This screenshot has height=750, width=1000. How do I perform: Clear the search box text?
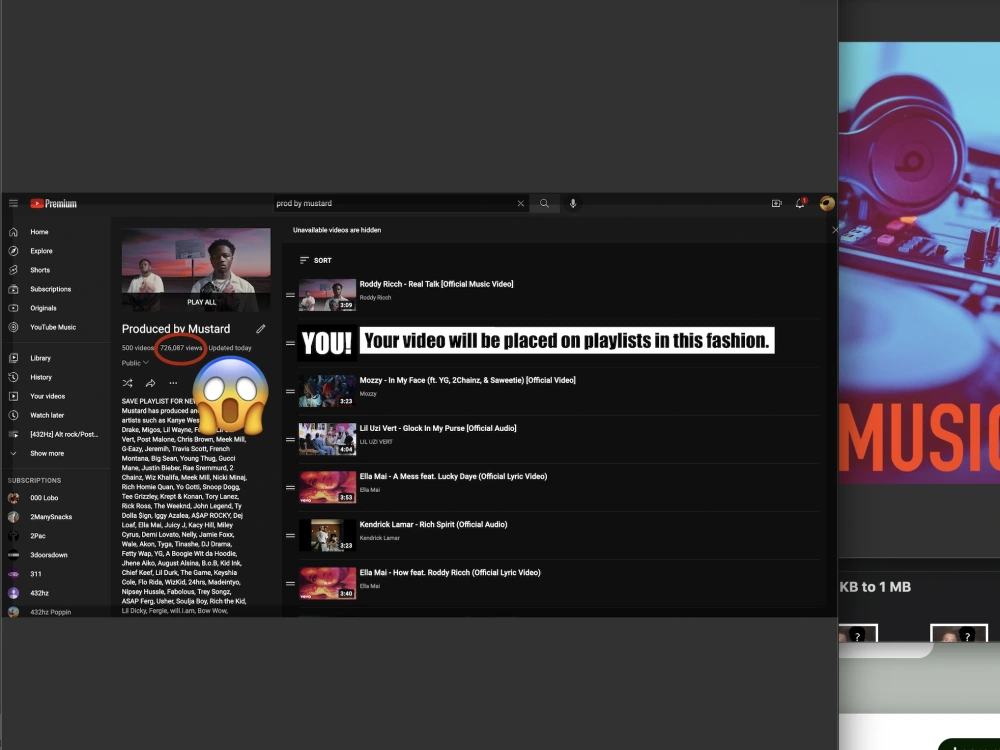520,203
